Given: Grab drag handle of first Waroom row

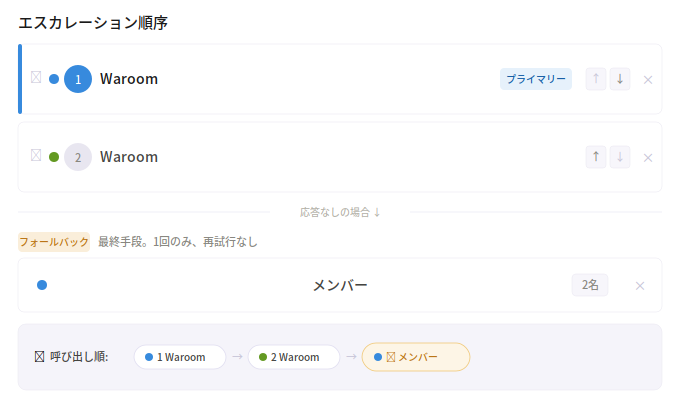Looking at the screenshot, I should tap(36, 77).
